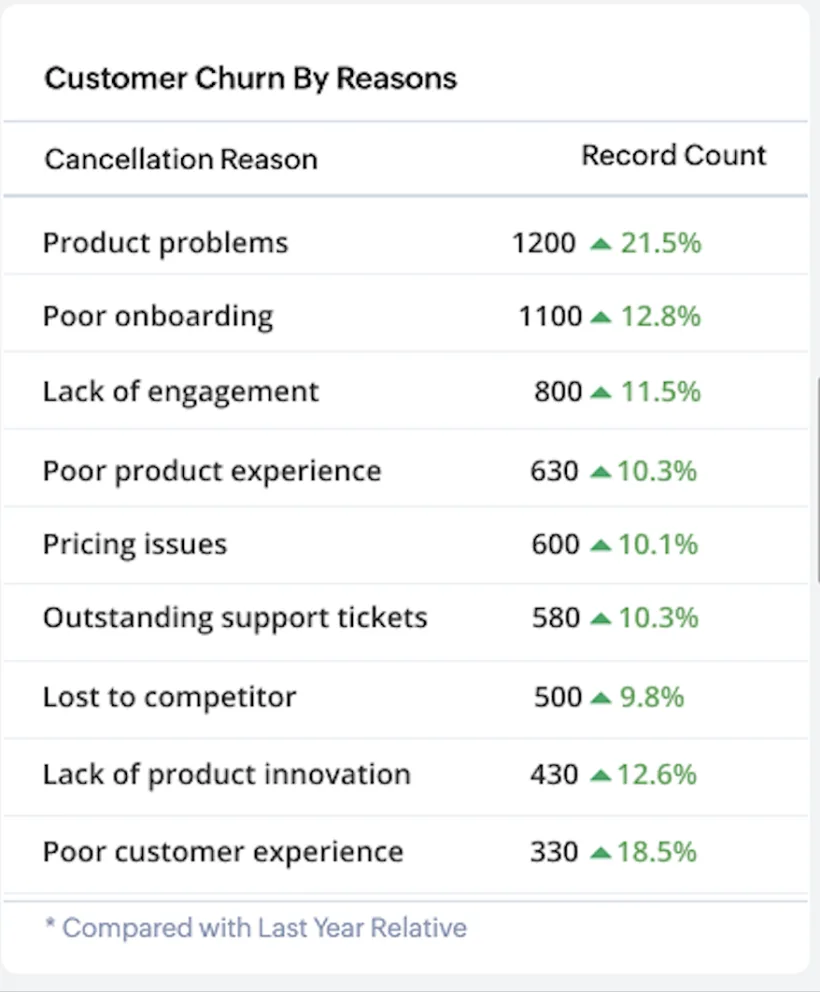The height and width of the screenshot is (992, 820).
Task: Click the up arrow next to Poor onboarding 12.8%
Action: [600, 318]
